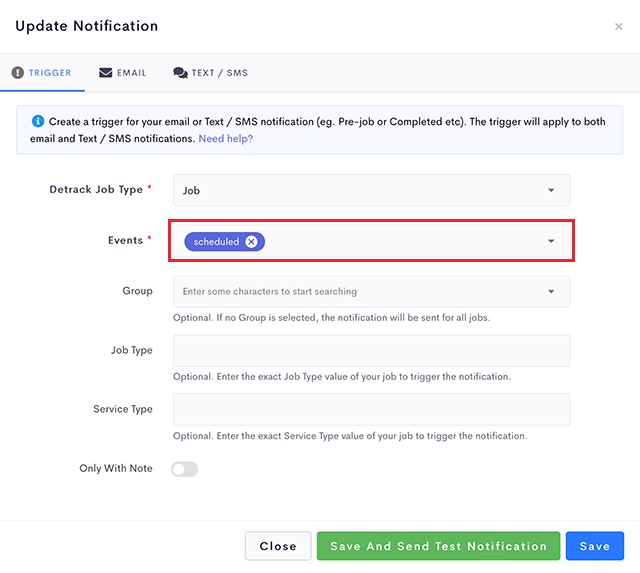Click the Text / SMS chat bubbles icon
The image size is (640, 573).
(x=180, y=73)
